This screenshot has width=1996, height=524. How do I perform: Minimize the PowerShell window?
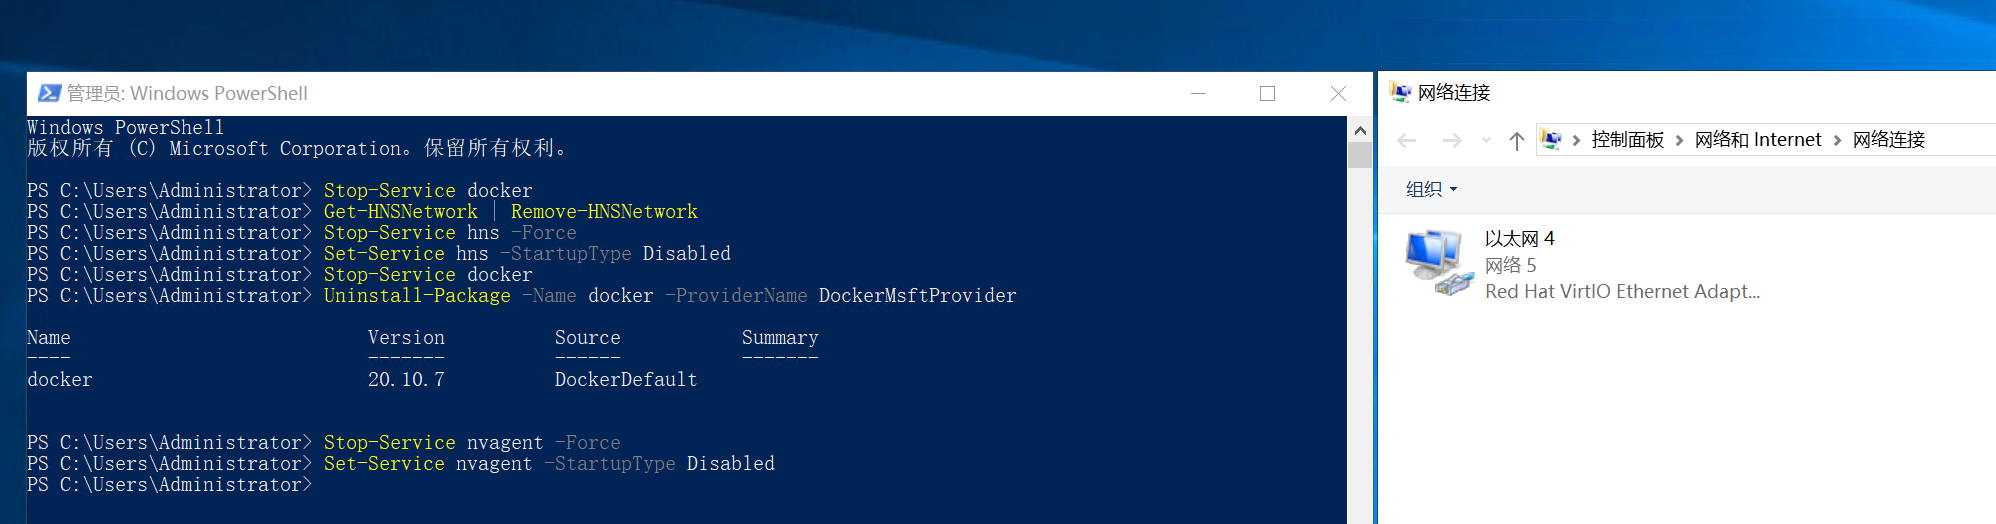pos(1198,93)
